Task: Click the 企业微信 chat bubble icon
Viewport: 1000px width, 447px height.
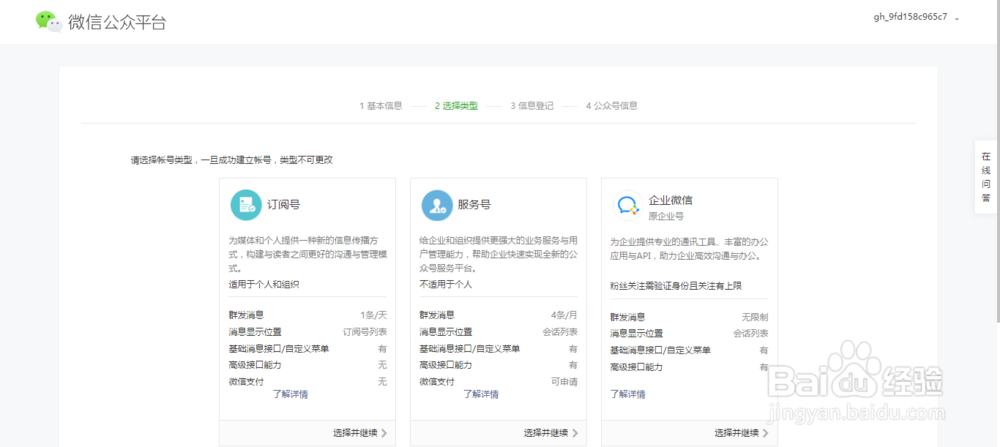Action: [x=628, y=205]
